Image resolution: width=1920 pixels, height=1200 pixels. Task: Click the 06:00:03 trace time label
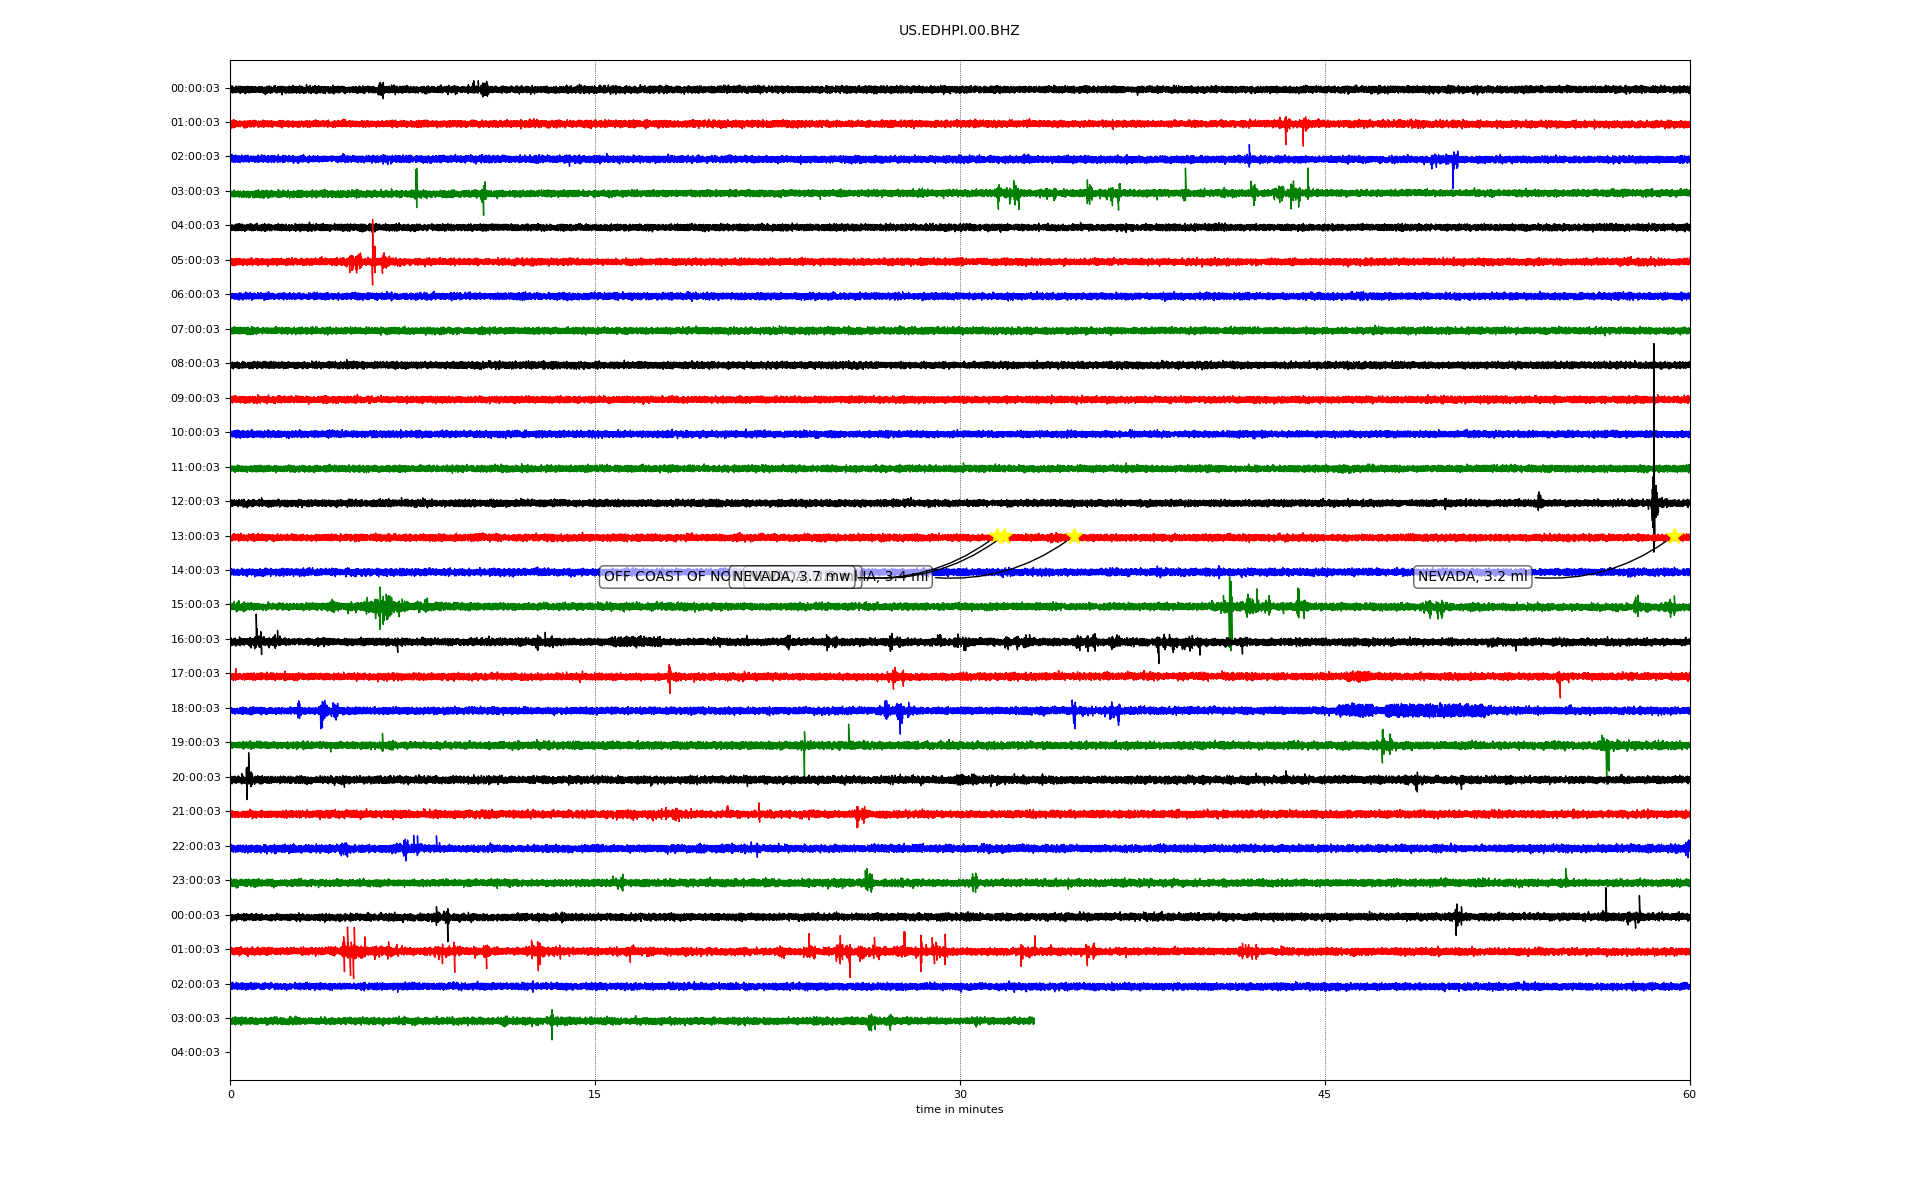point(195,295)
